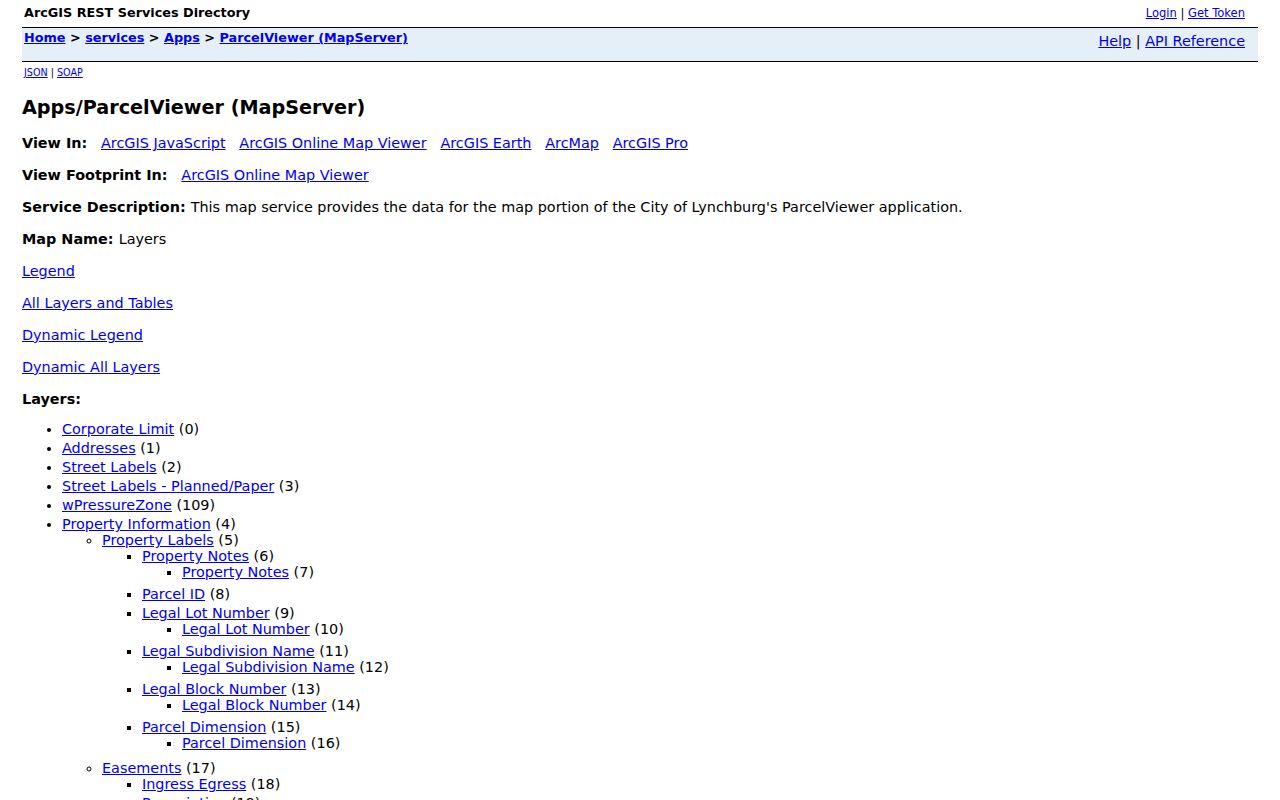Image resolution: width=1280 pixels, height=800 pixels.
Task: Click the Legal Block Number (14) link
Action: tap(254, 705)
